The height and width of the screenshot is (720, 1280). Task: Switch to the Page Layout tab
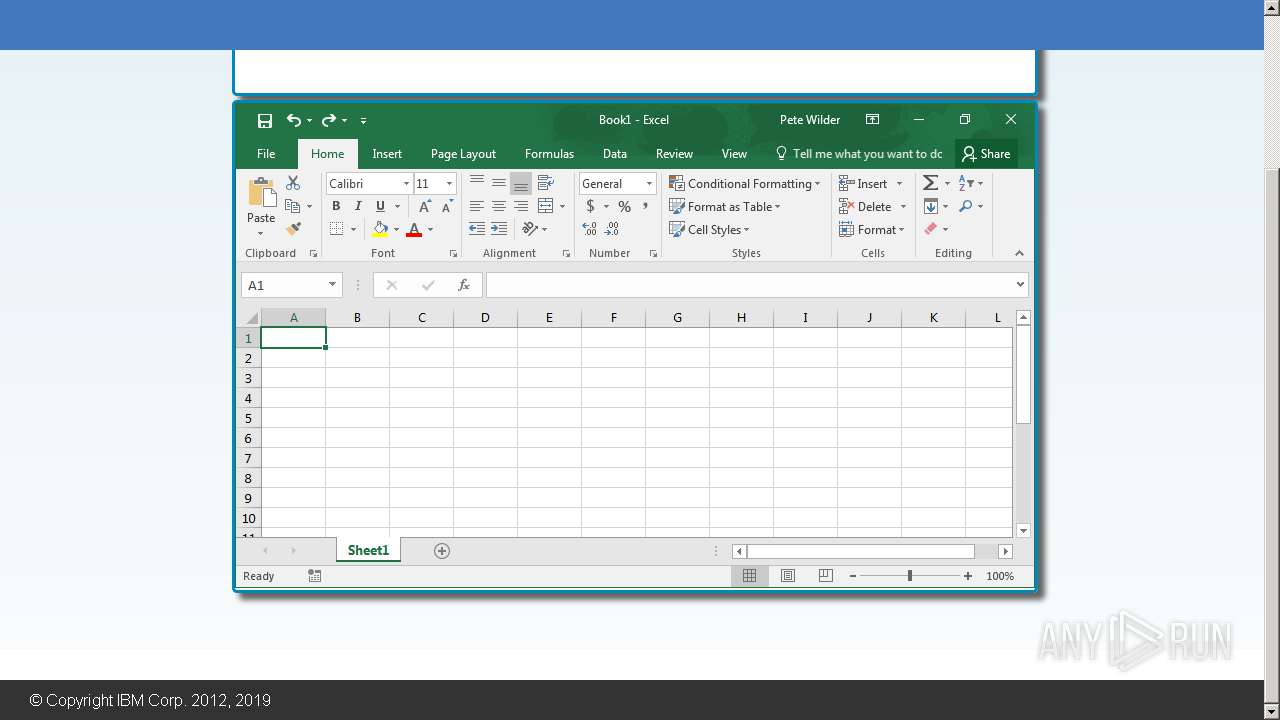(463, 154)
